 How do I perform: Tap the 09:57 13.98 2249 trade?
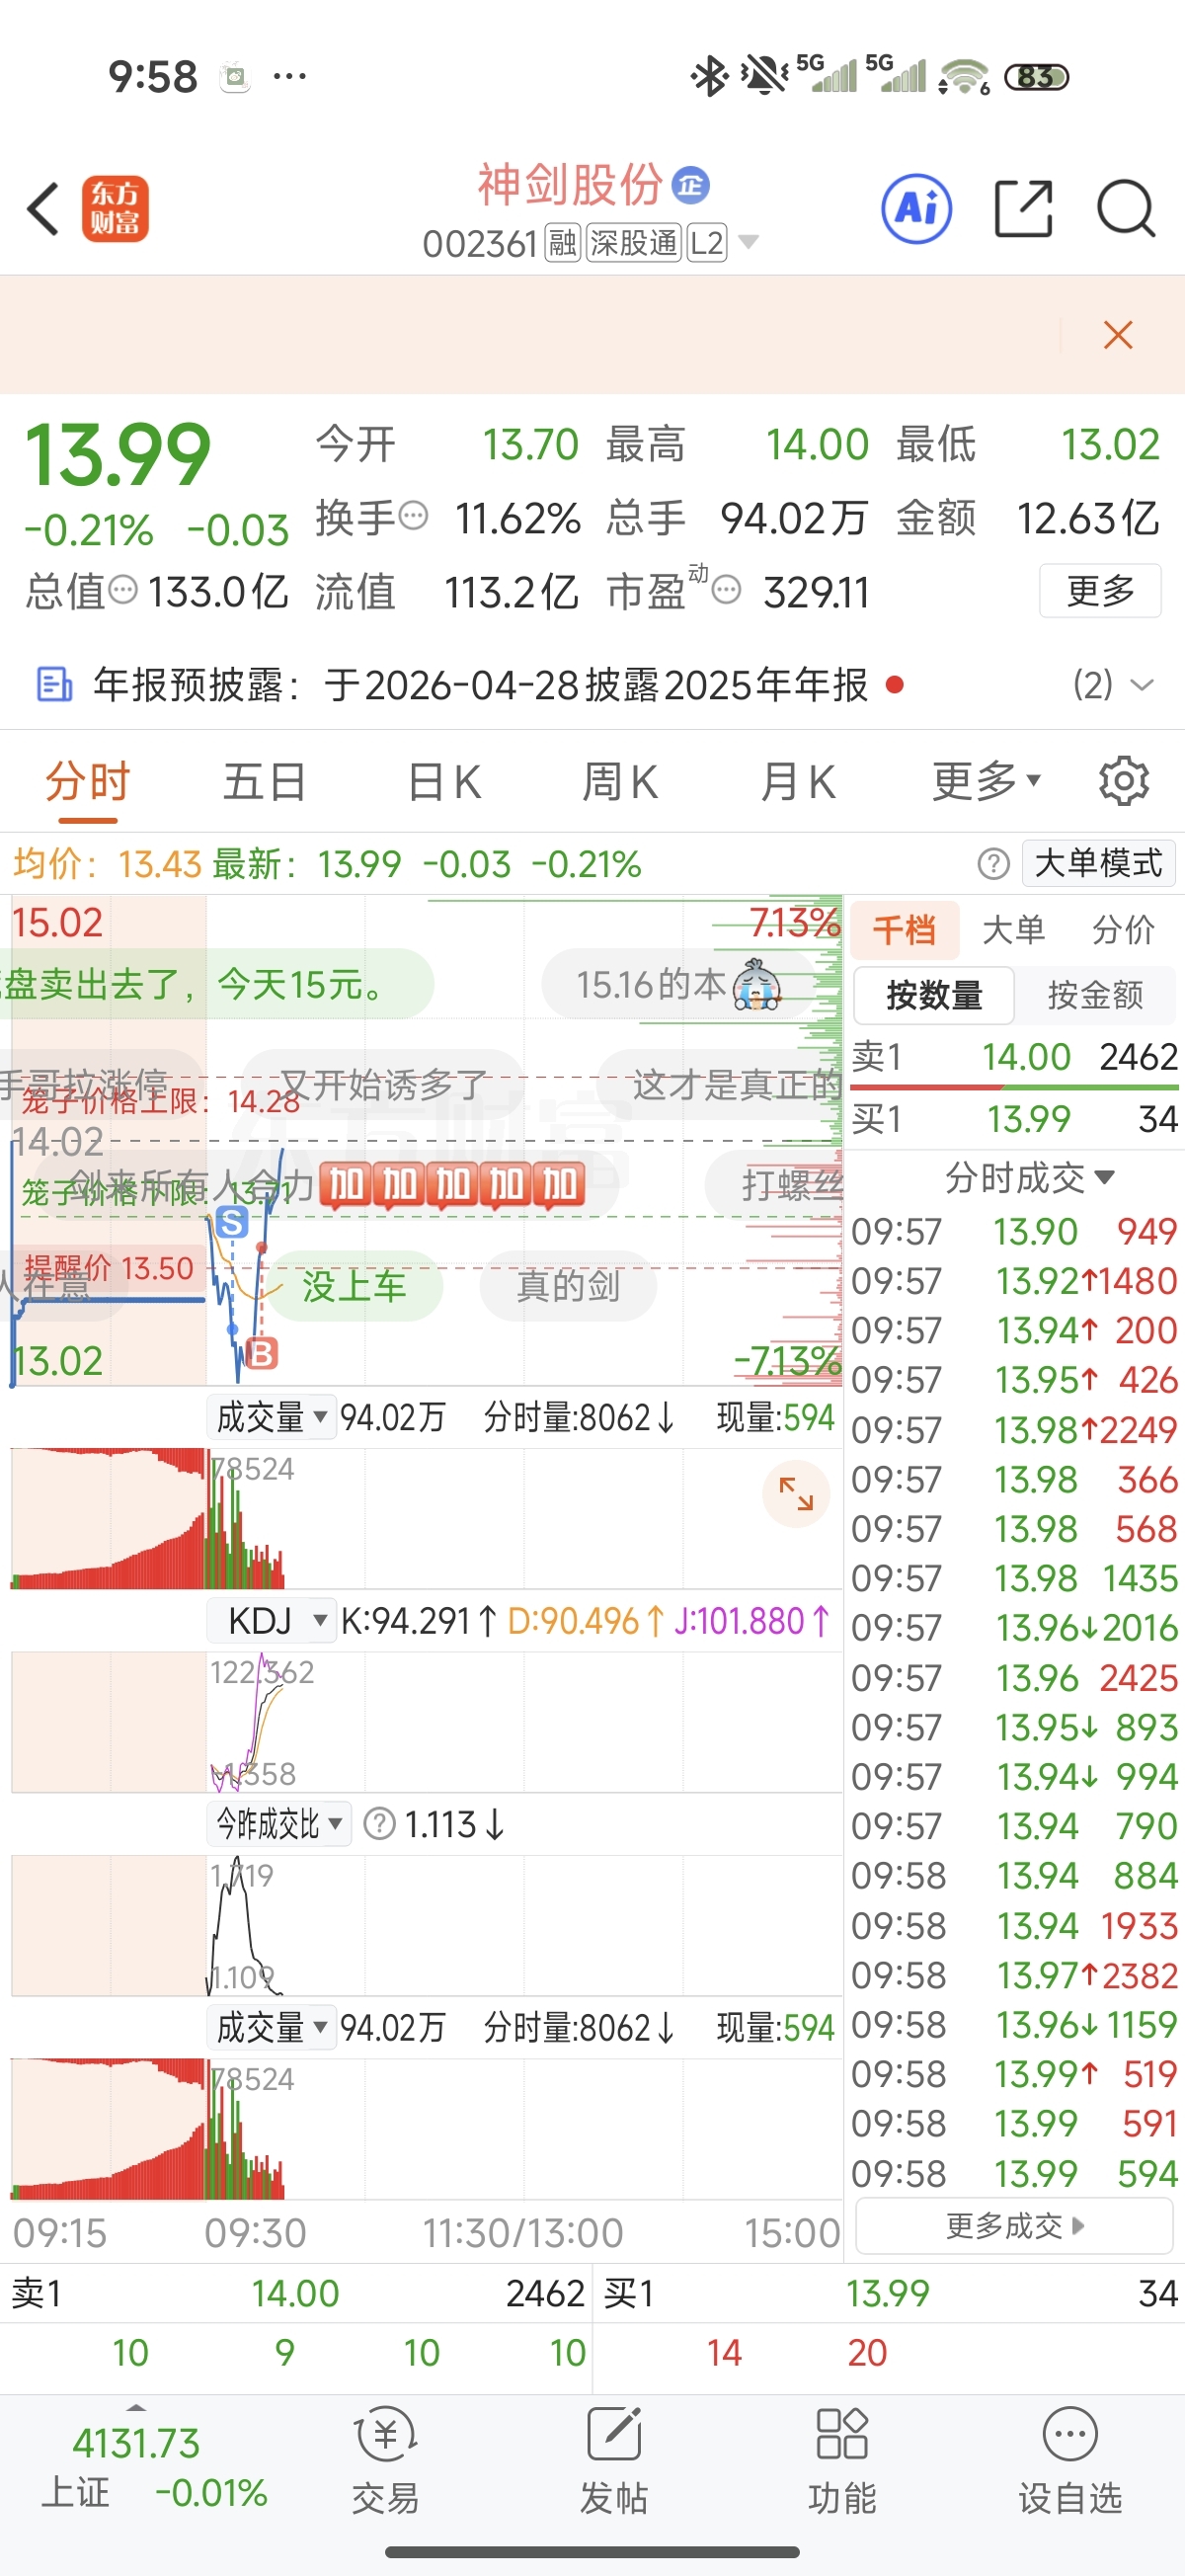1014,1430
